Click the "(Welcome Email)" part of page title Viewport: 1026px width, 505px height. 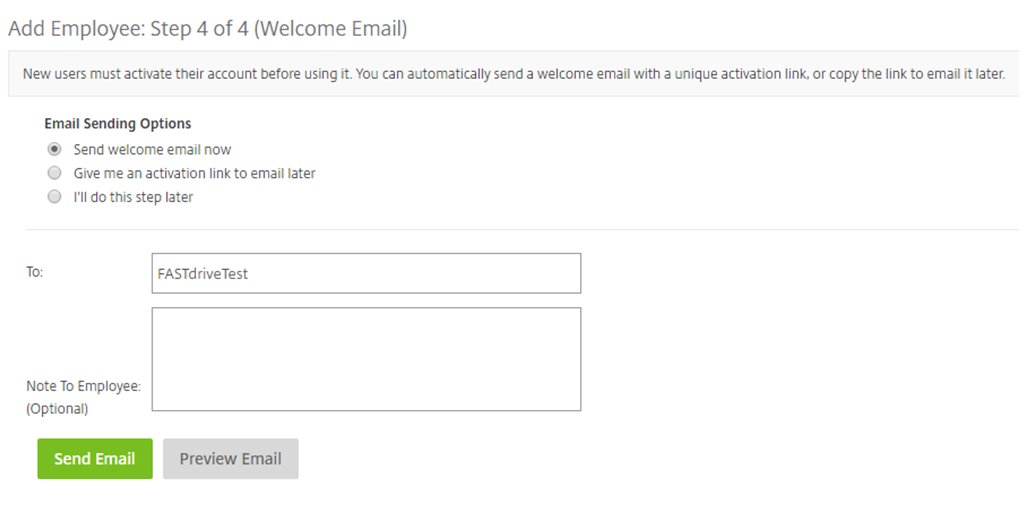[330, 29]
